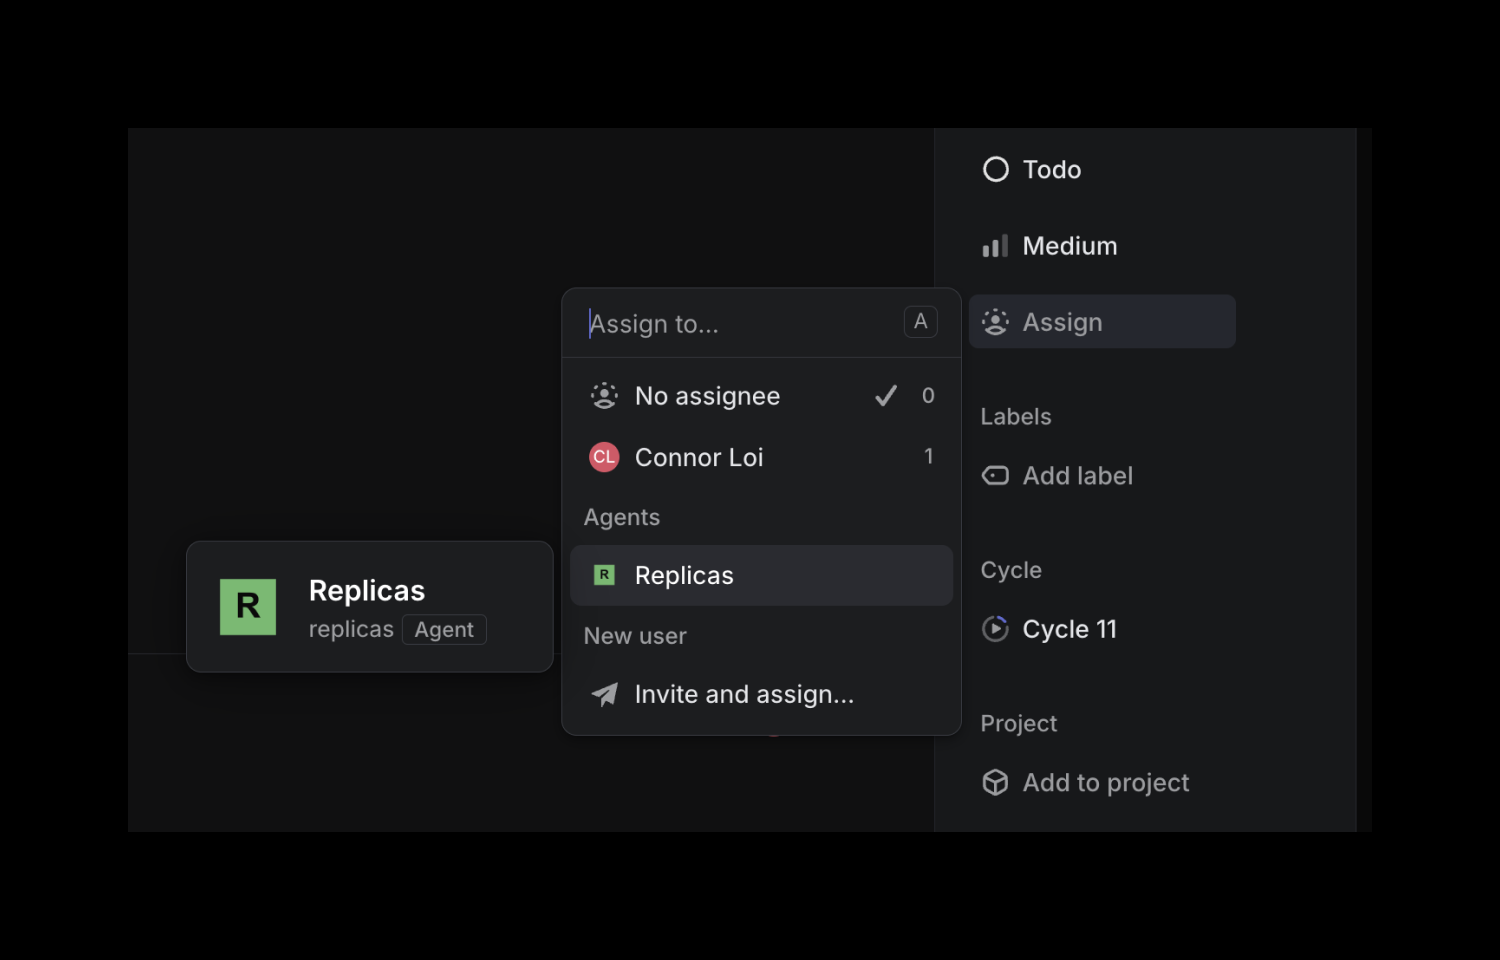Open the Medium priority bars icon

tap(996, 245)
